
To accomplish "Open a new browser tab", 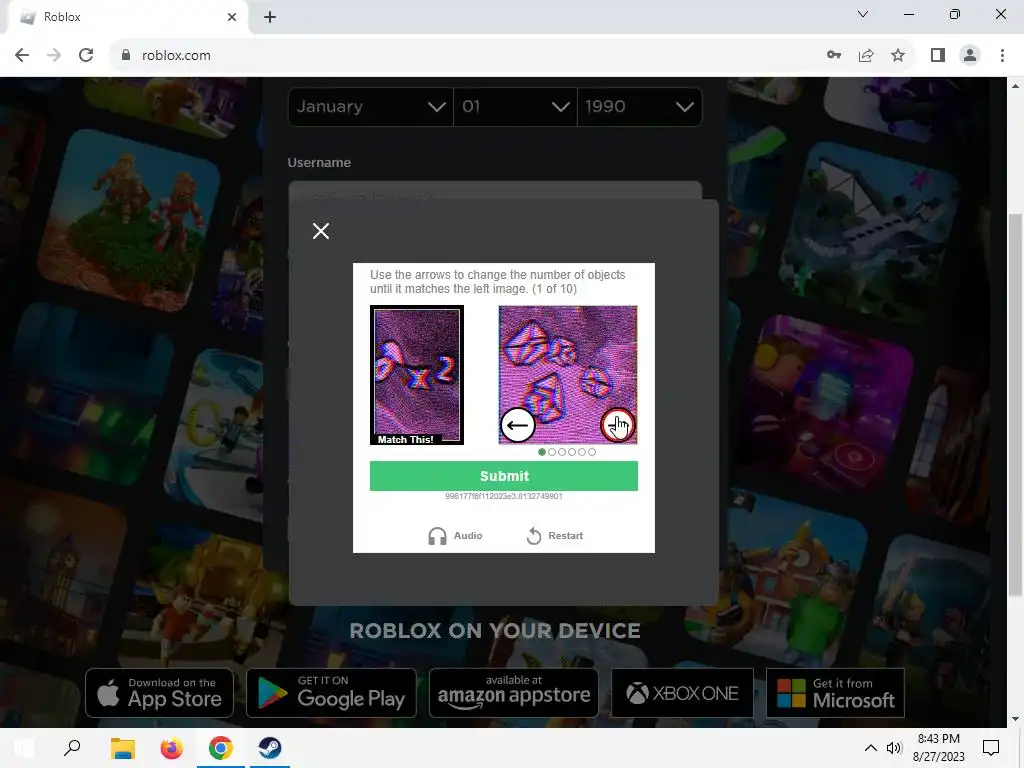I will click(x=270, y=17).
